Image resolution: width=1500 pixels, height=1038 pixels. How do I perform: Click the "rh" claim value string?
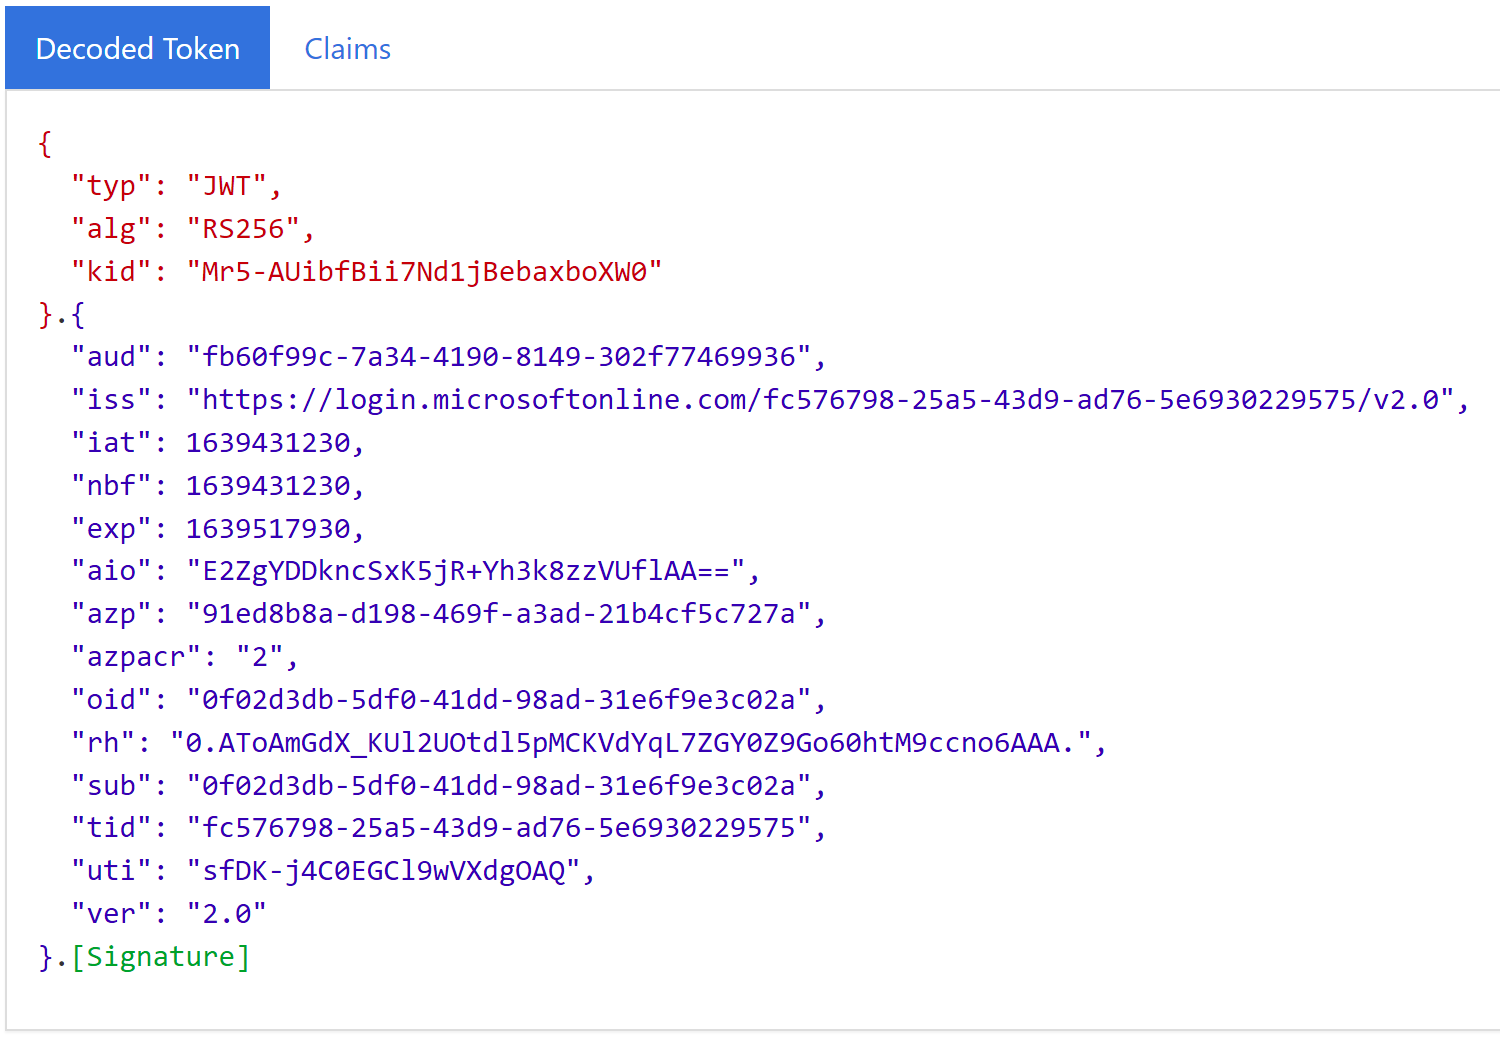[630, 743]
